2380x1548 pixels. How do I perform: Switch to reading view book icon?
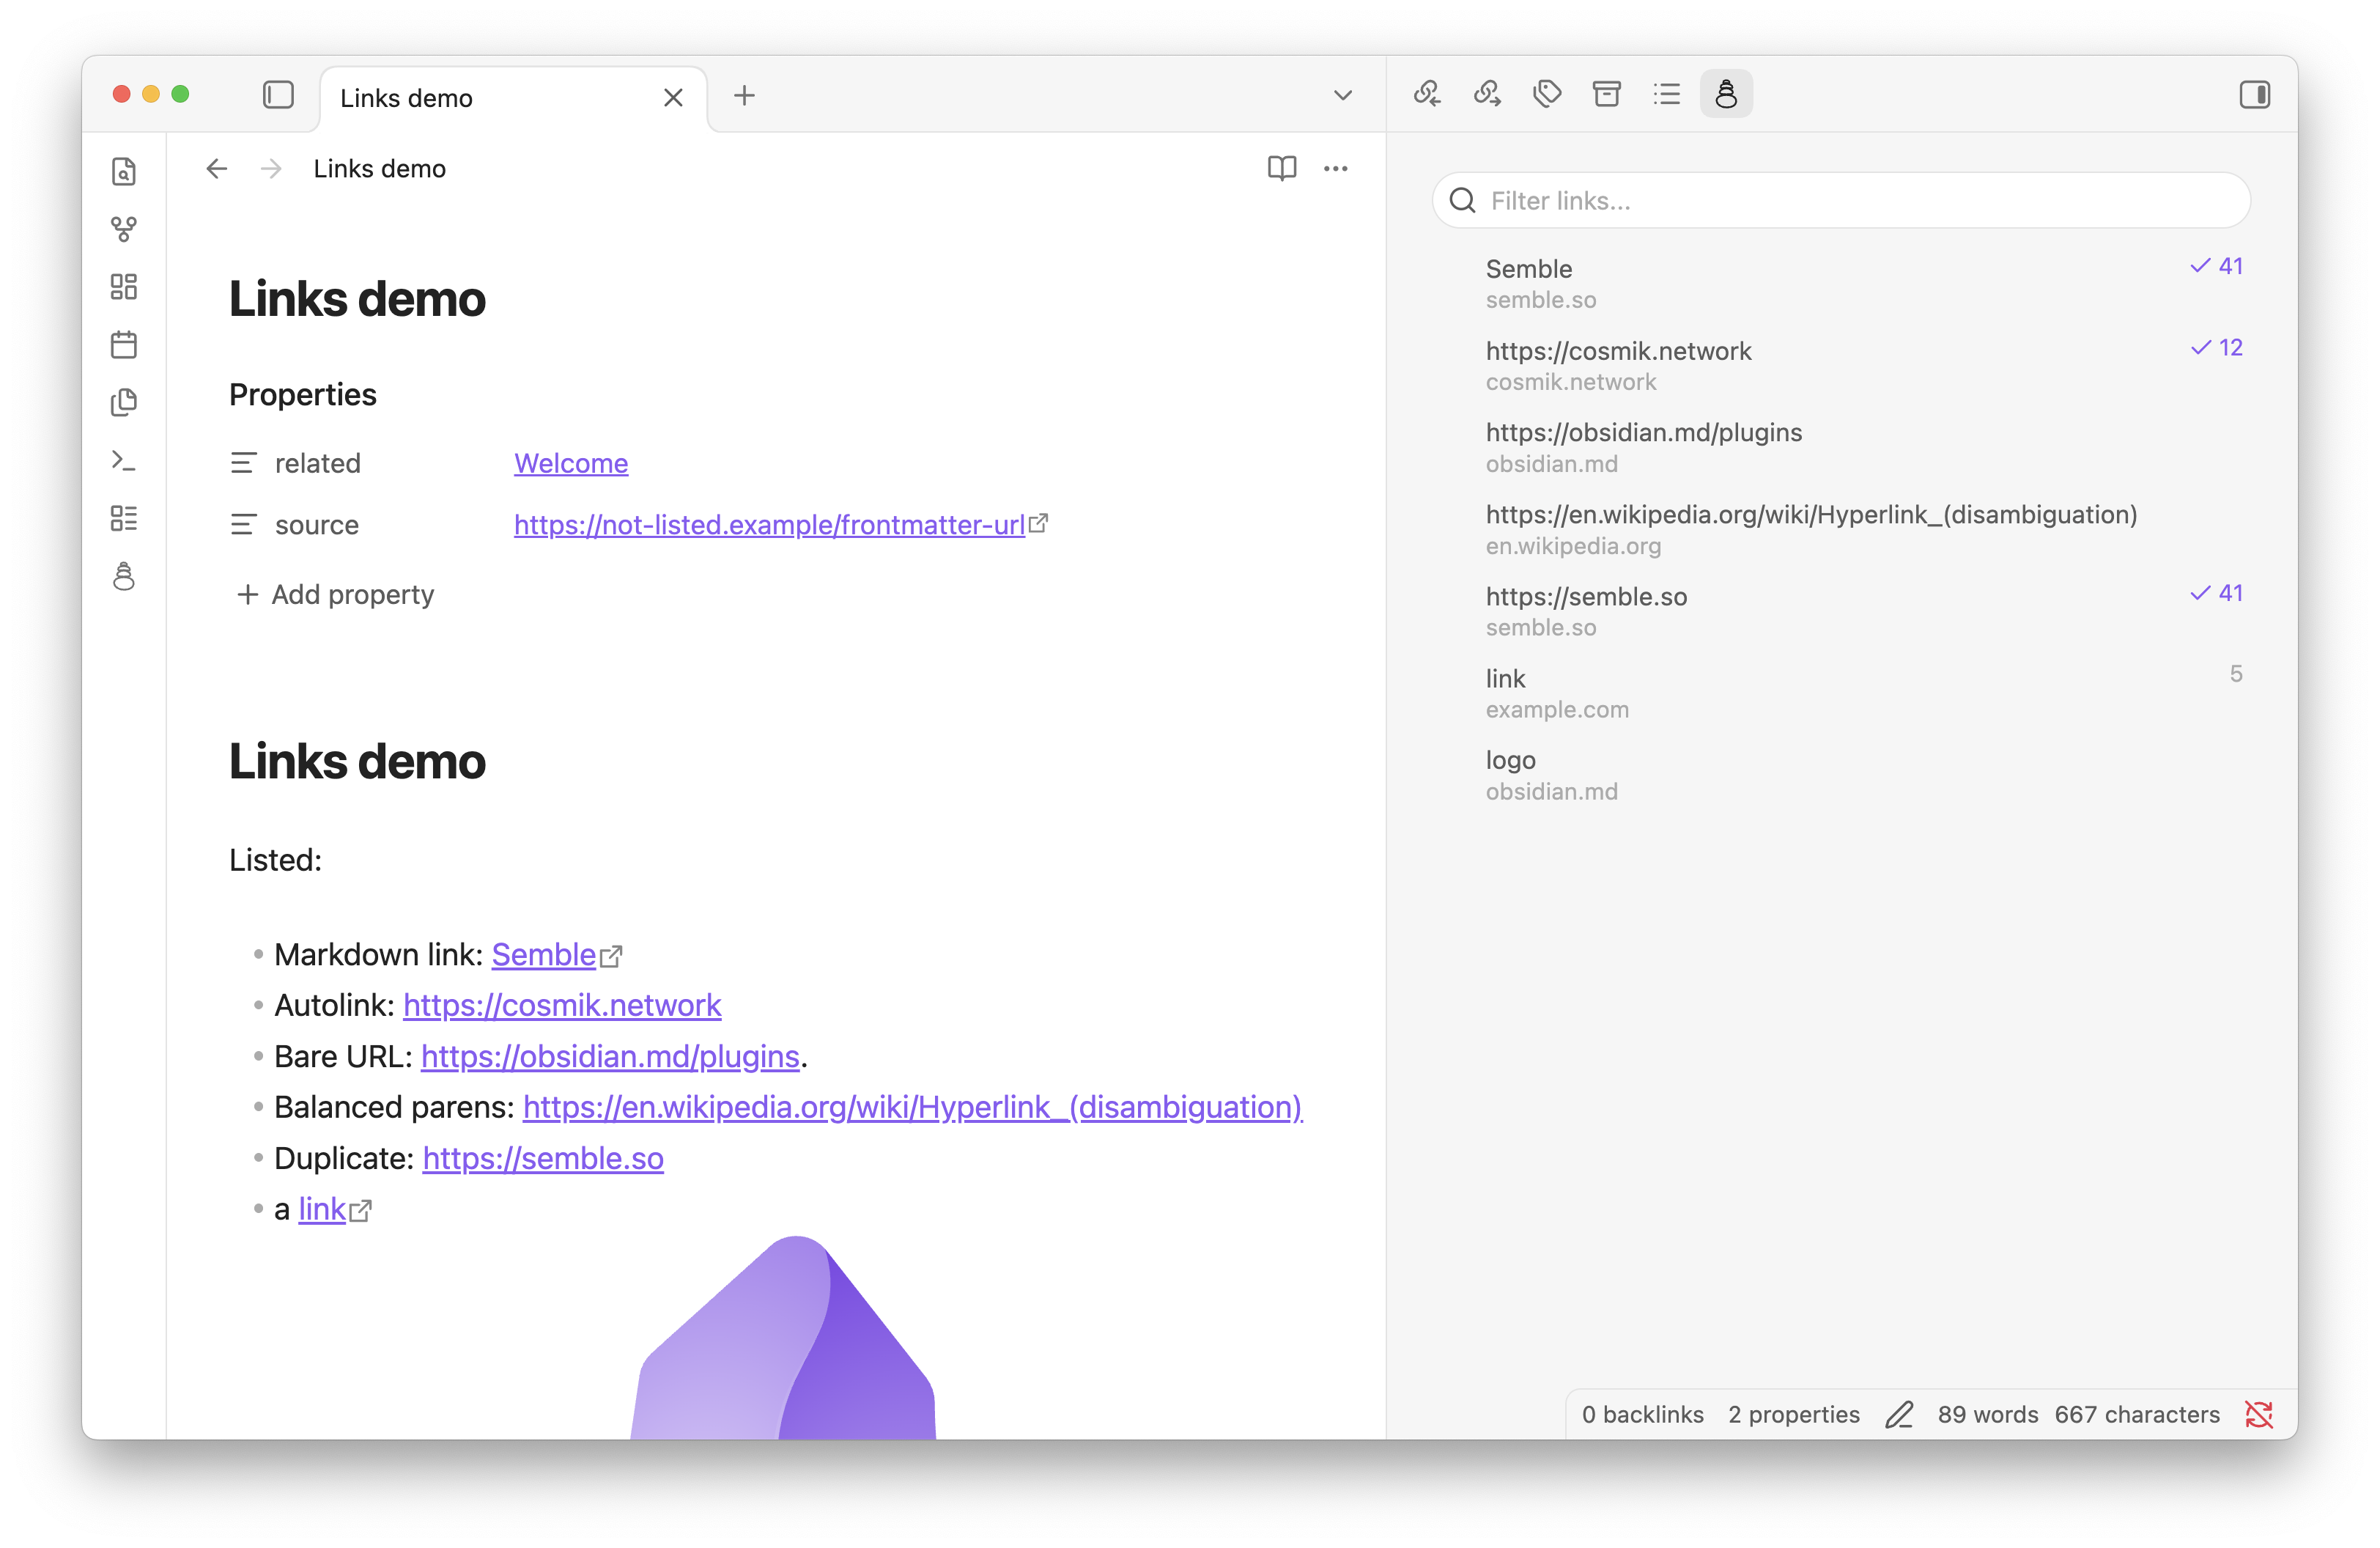click(x=1282, y=168)
